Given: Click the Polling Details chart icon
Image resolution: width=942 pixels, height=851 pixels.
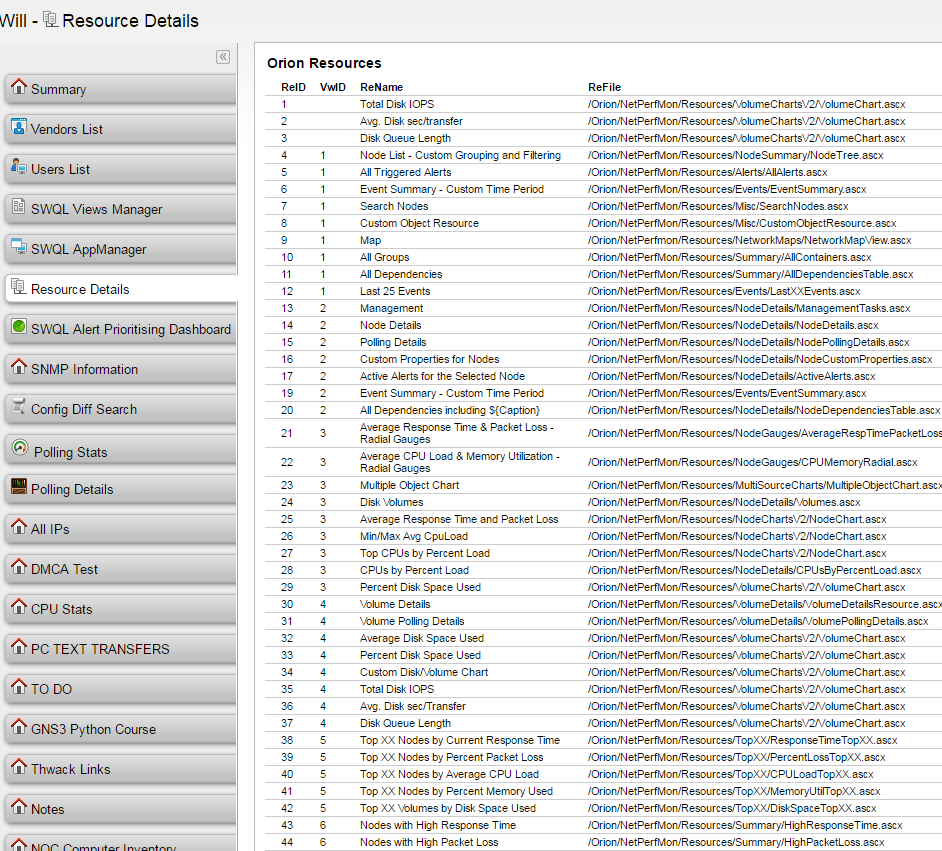Looking at the screenshot, I should (x=19, y=486).
